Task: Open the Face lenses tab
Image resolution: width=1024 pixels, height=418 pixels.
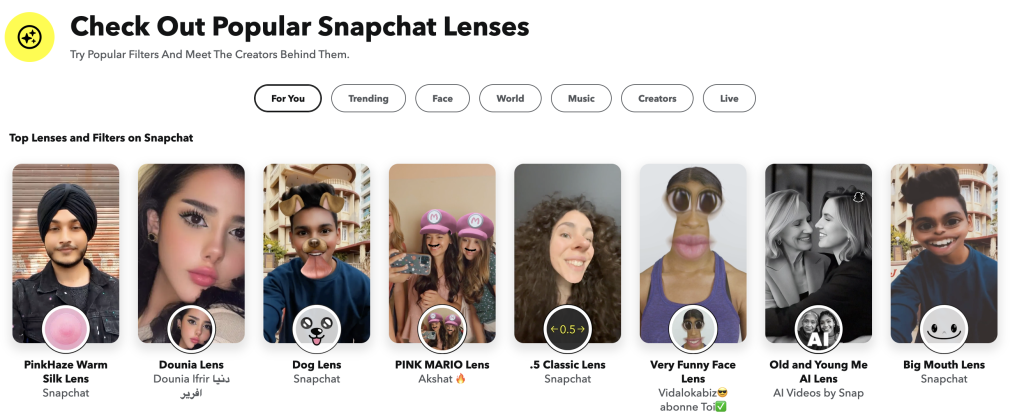Action: (442, 99)
